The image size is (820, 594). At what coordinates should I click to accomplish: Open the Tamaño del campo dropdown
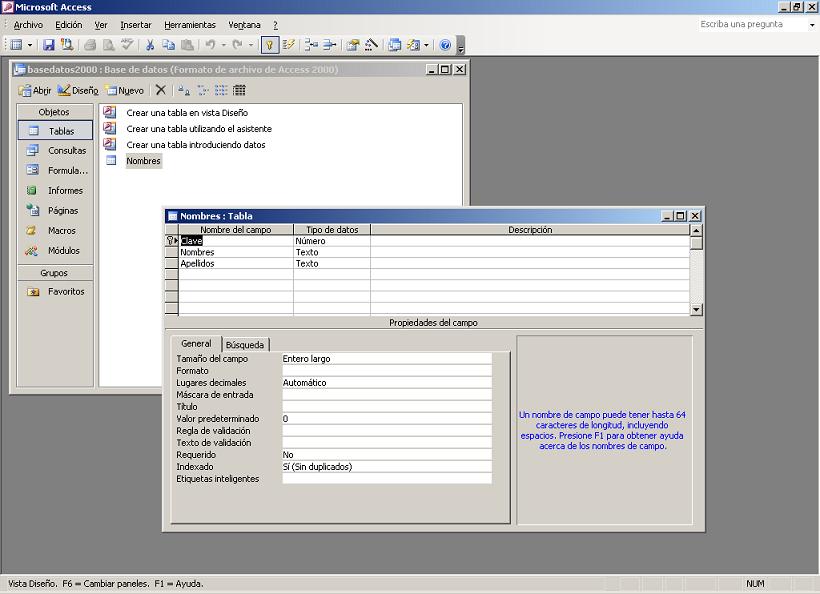click(x=387, y=358)
